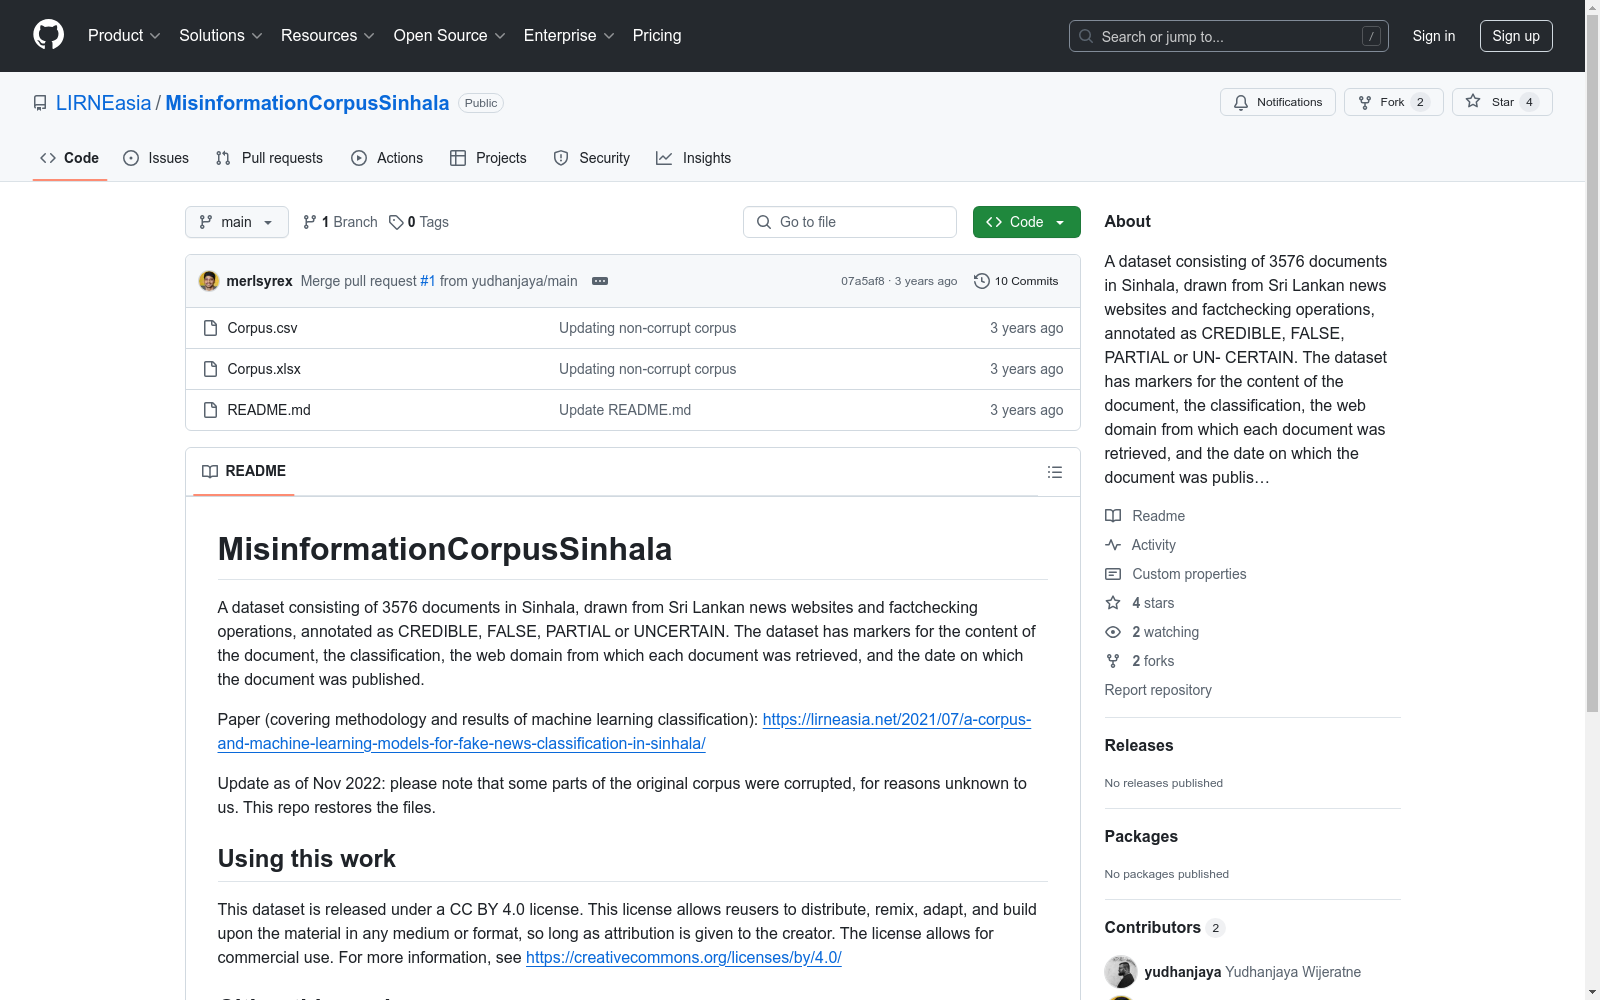Image resolution: width=1600 pixels, height=1000 pixels.
Task: View the 10 Commits history
Action: (x=1016, y=281)
